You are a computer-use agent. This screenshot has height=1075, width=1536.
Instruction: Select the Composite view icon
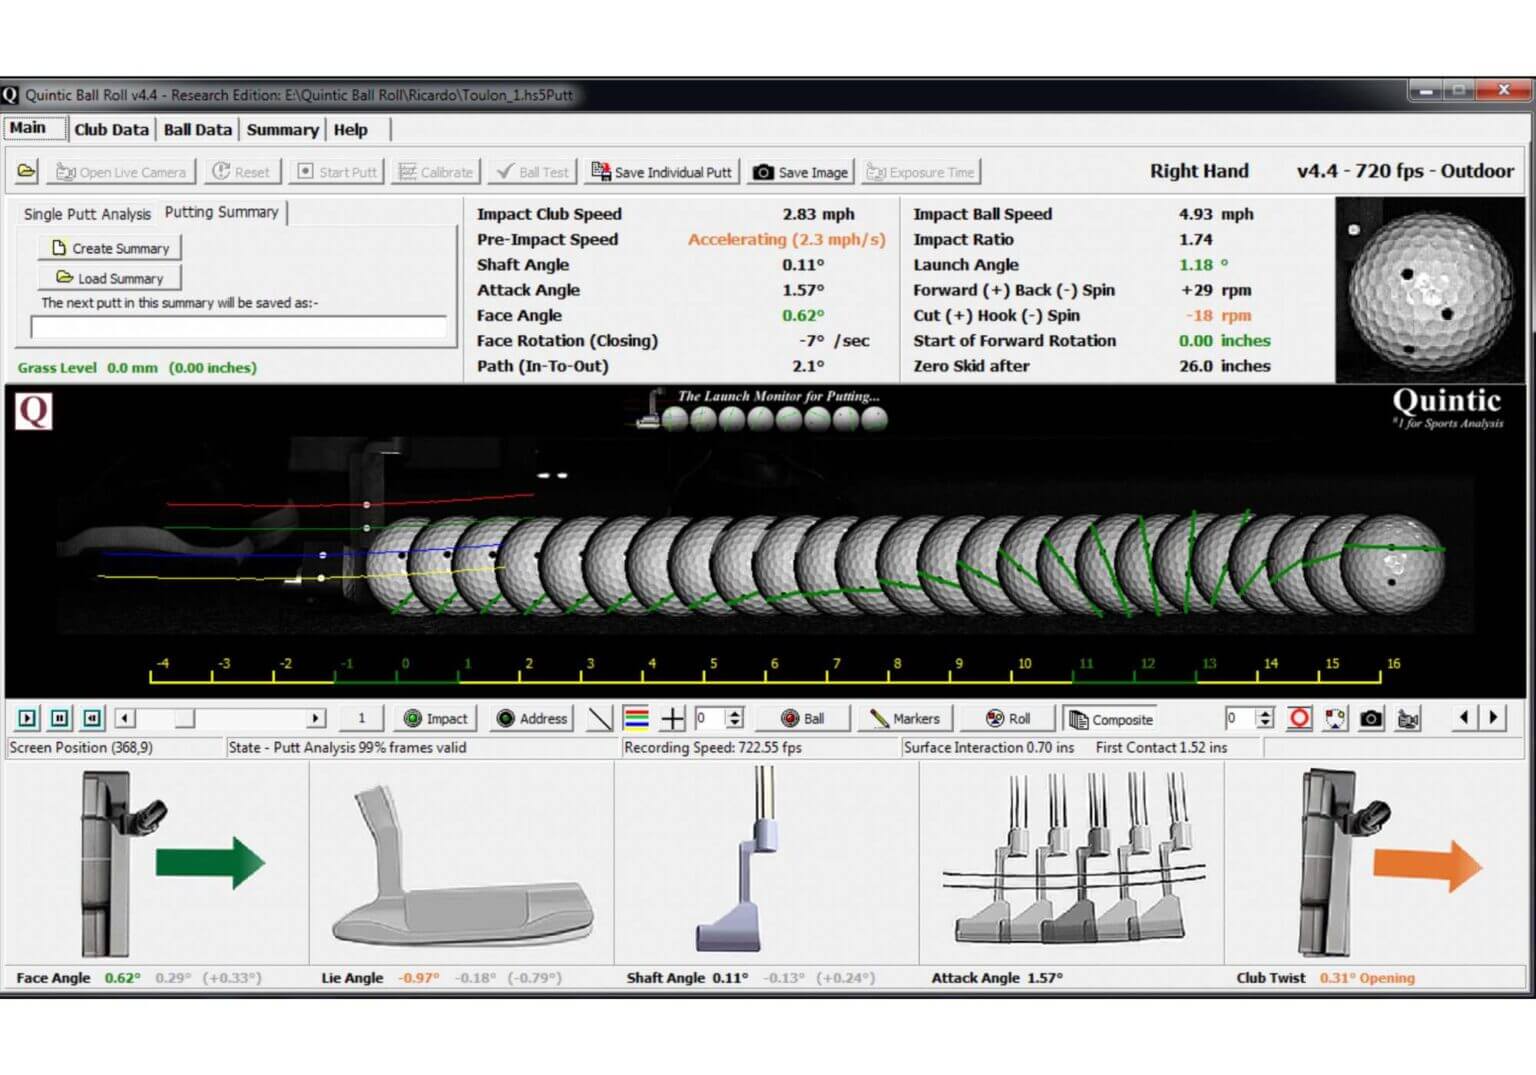(x=1110, y=718)
